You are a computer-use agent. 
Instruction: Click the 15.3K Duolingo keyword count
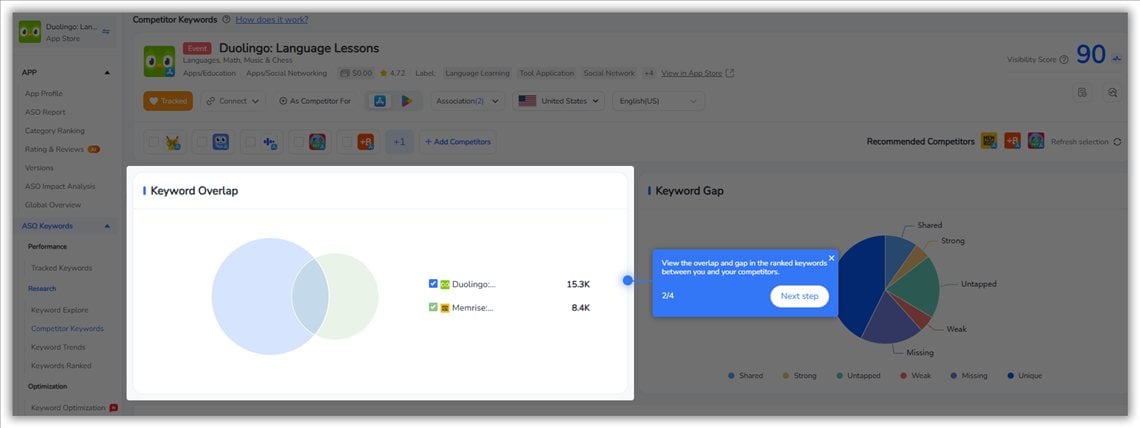(x=578, y=284)
